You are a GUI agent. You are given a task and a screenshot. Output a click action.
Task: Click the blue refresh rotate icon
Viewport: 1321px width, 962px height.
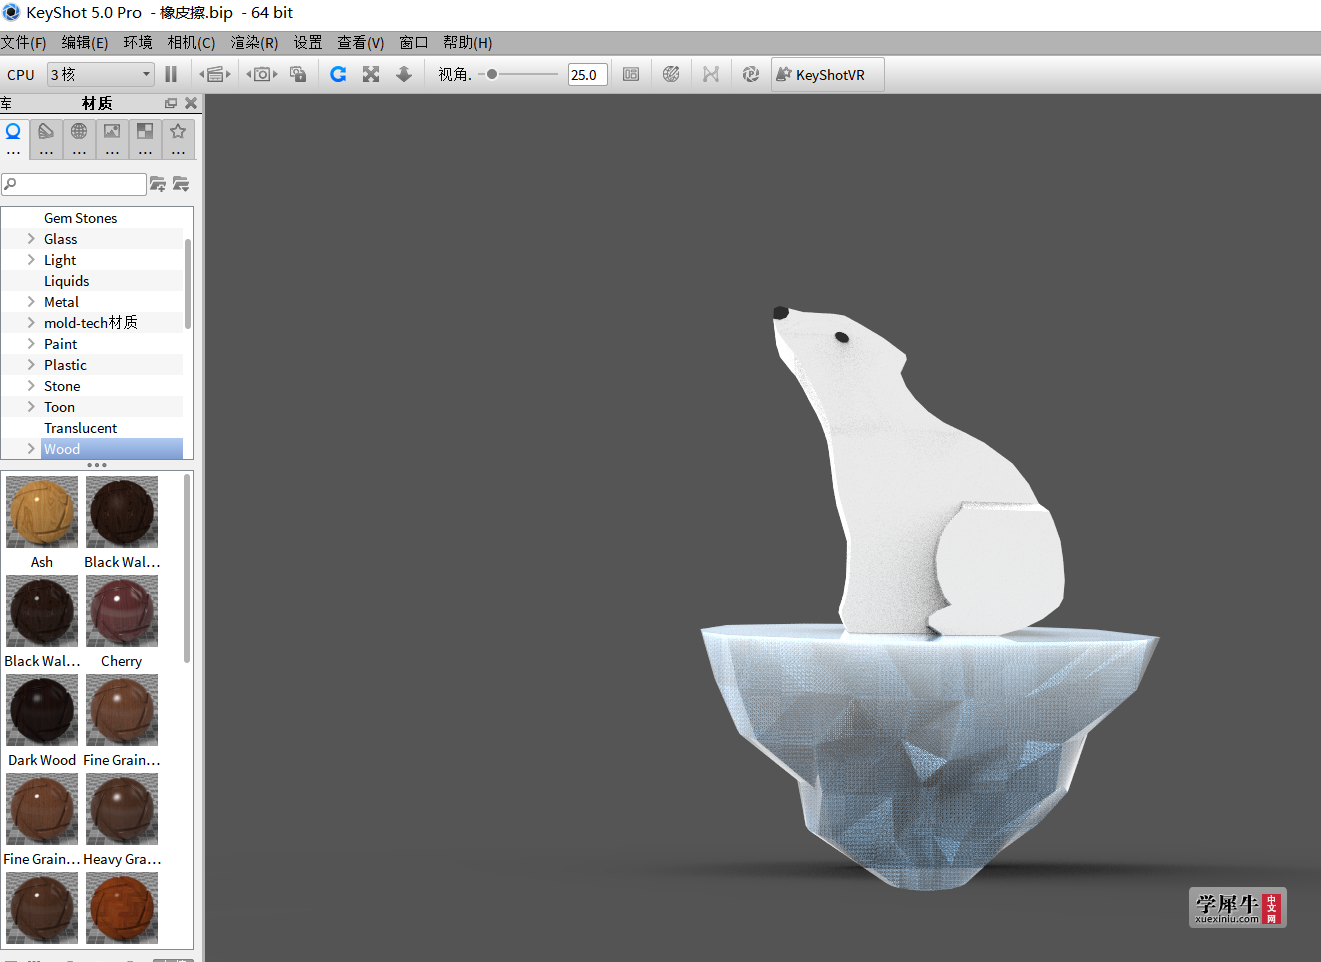pos(338,74)
